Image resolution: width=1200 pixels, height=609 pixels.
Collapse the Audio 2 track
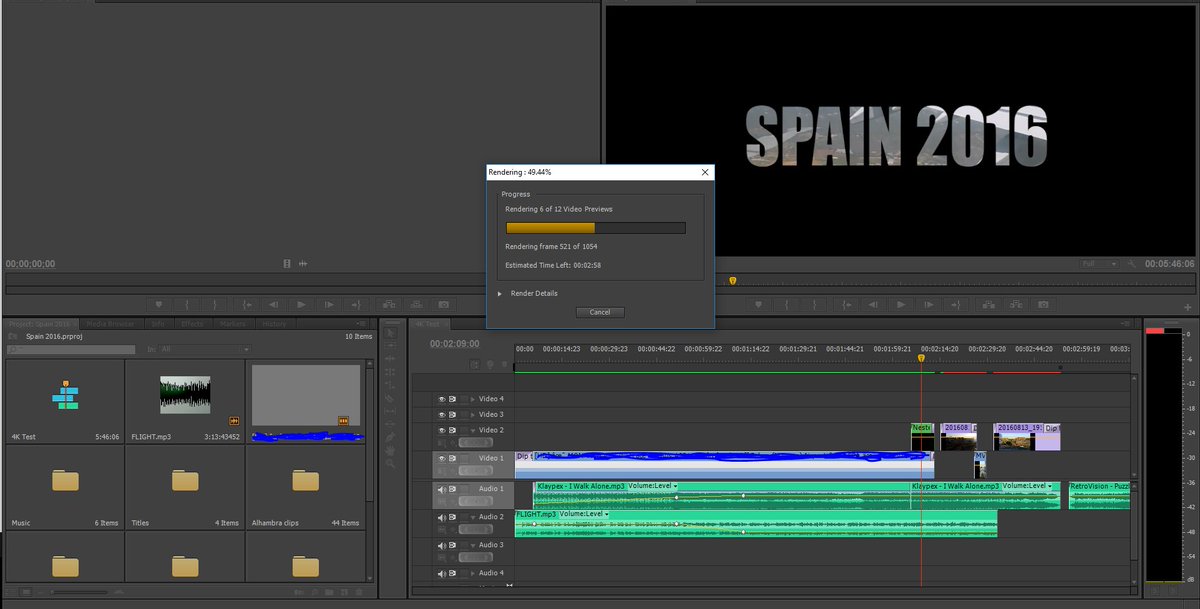473,517
